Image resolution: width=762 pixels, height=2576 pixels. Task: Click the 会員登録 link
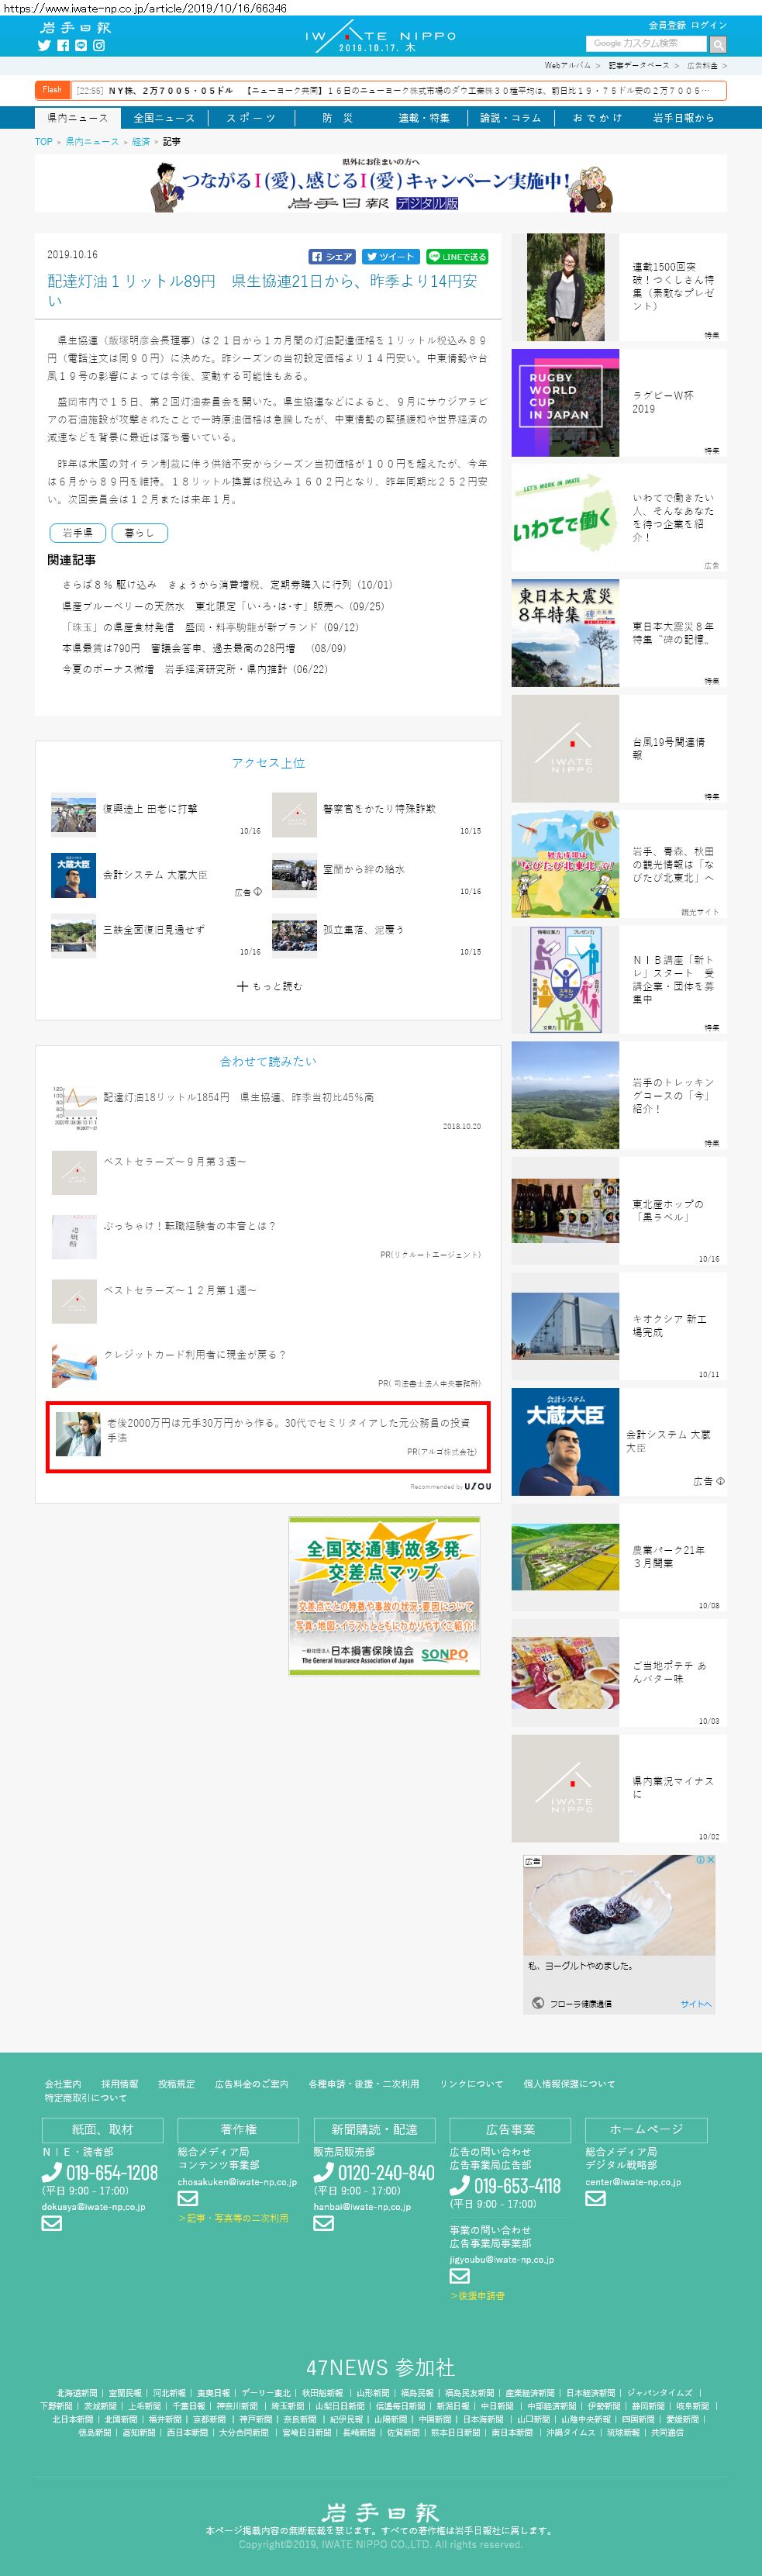667,25
